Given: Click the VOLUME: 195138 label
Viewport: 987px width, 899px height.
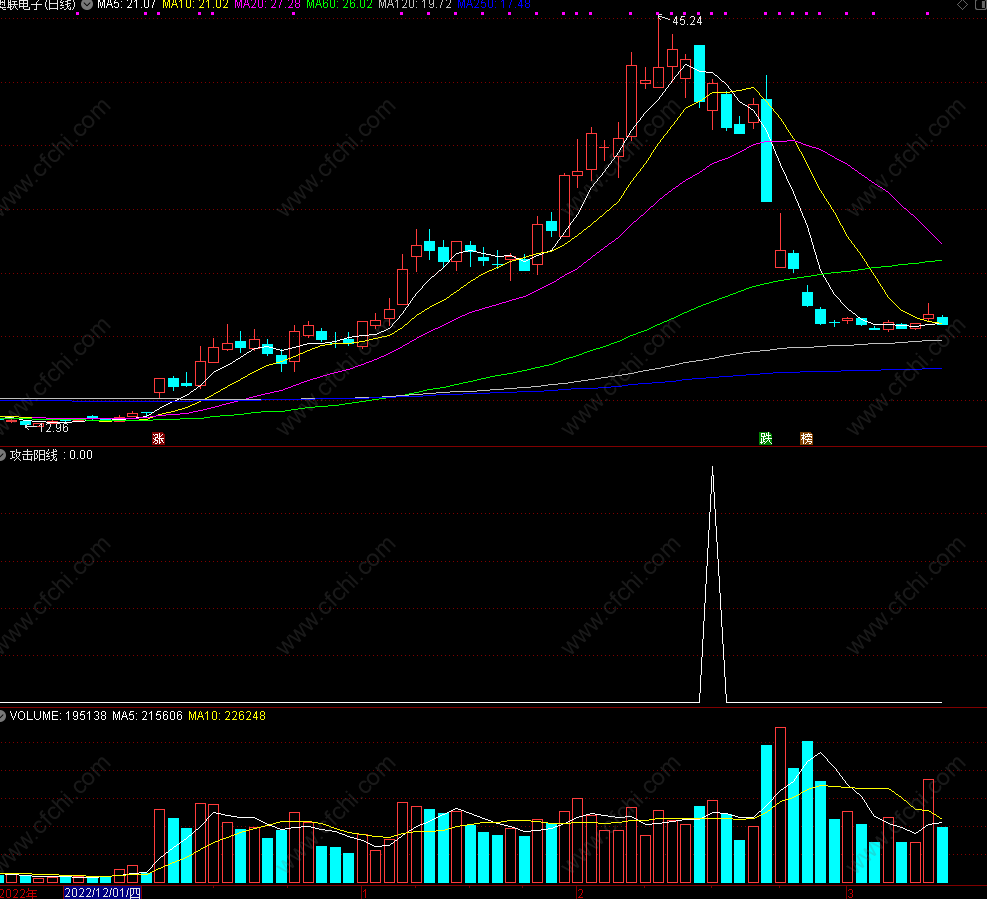Looking at the screenshot, I should (58, 716).
